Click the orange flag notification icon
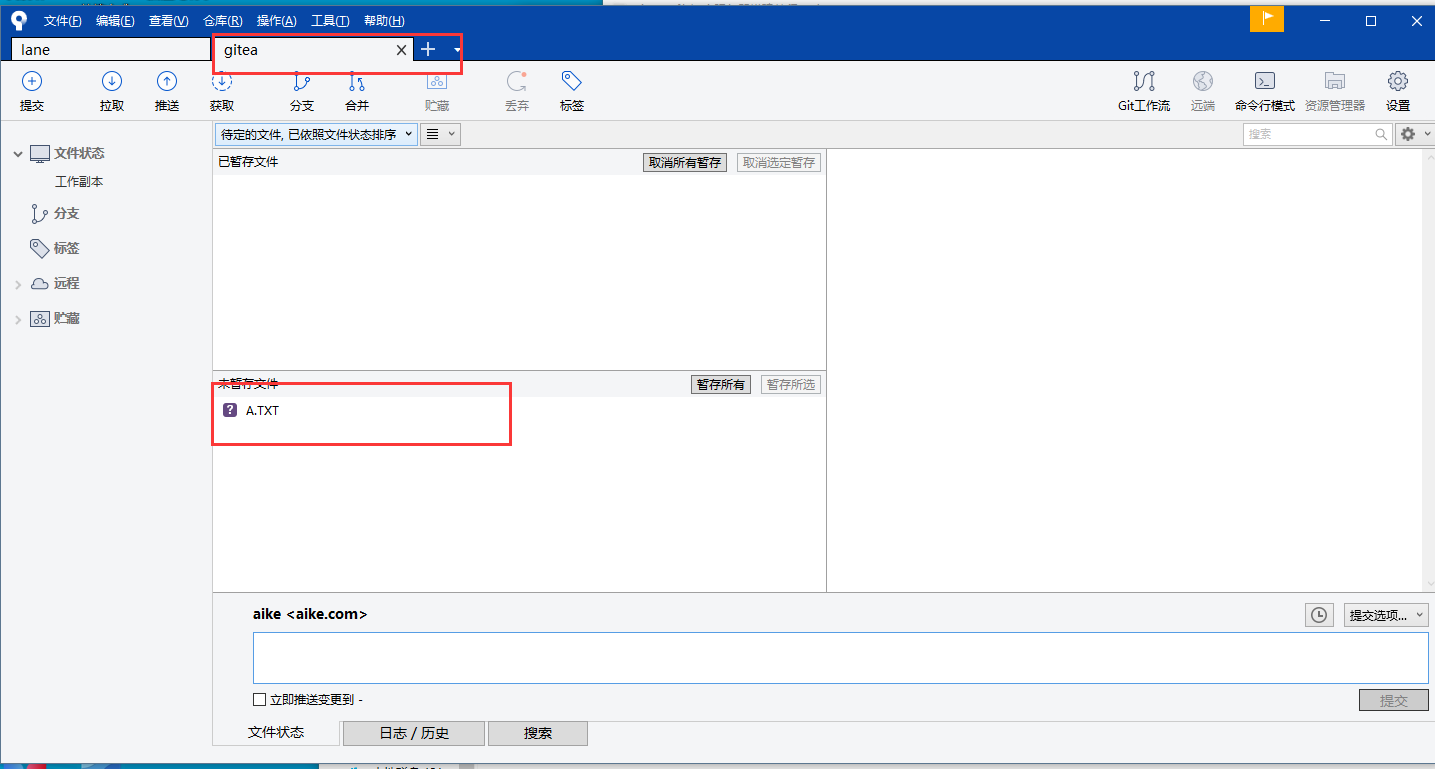The height and width of the screenshot is (769, 1435). 1267,19
